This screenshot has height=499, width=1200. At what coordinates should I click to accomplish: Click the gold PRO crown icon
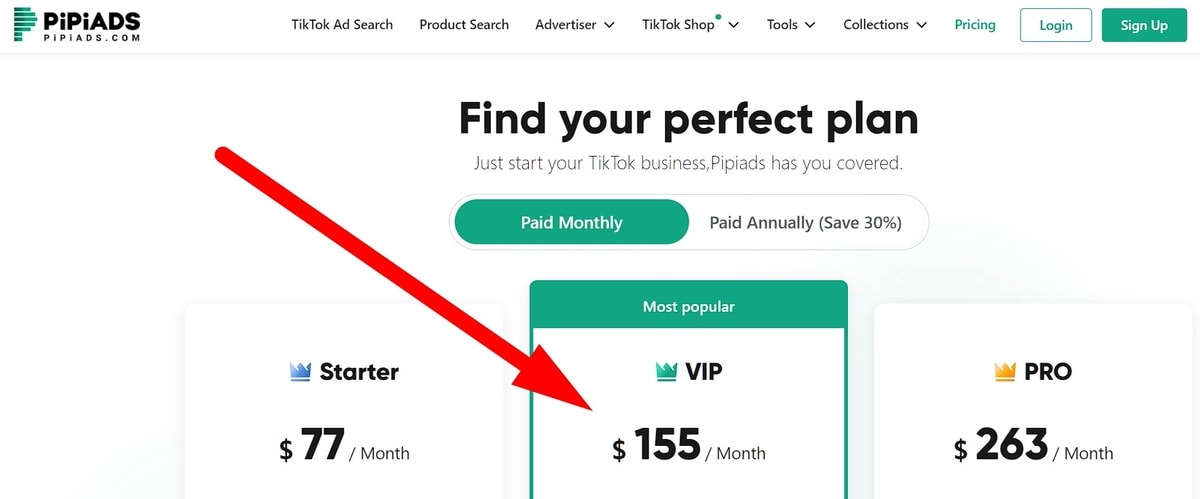(x=1005, y=372)
